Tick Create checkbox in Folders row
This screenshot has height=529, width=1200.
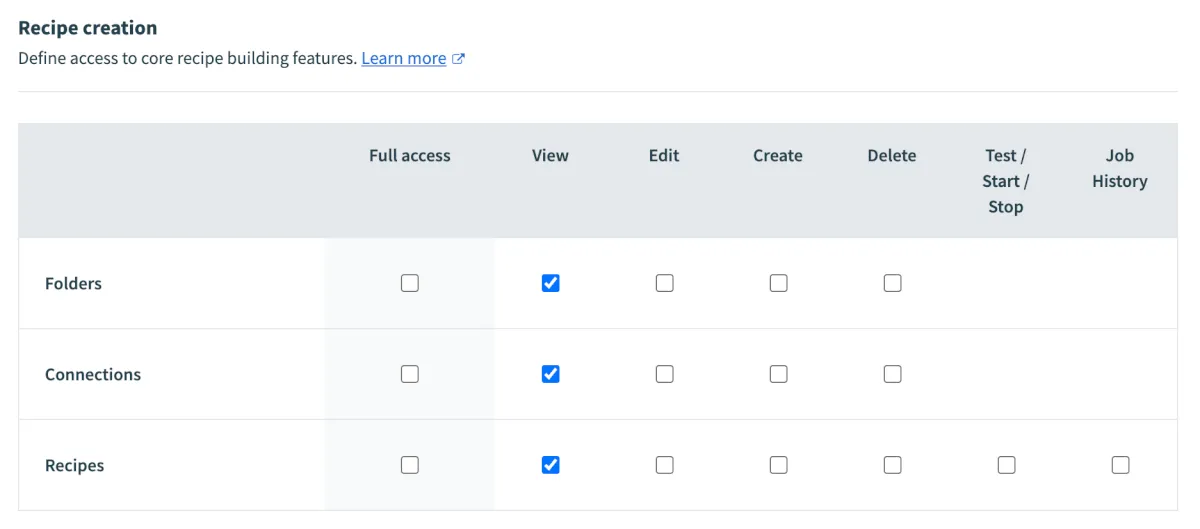pyautogui.click(x=778, y=283)
